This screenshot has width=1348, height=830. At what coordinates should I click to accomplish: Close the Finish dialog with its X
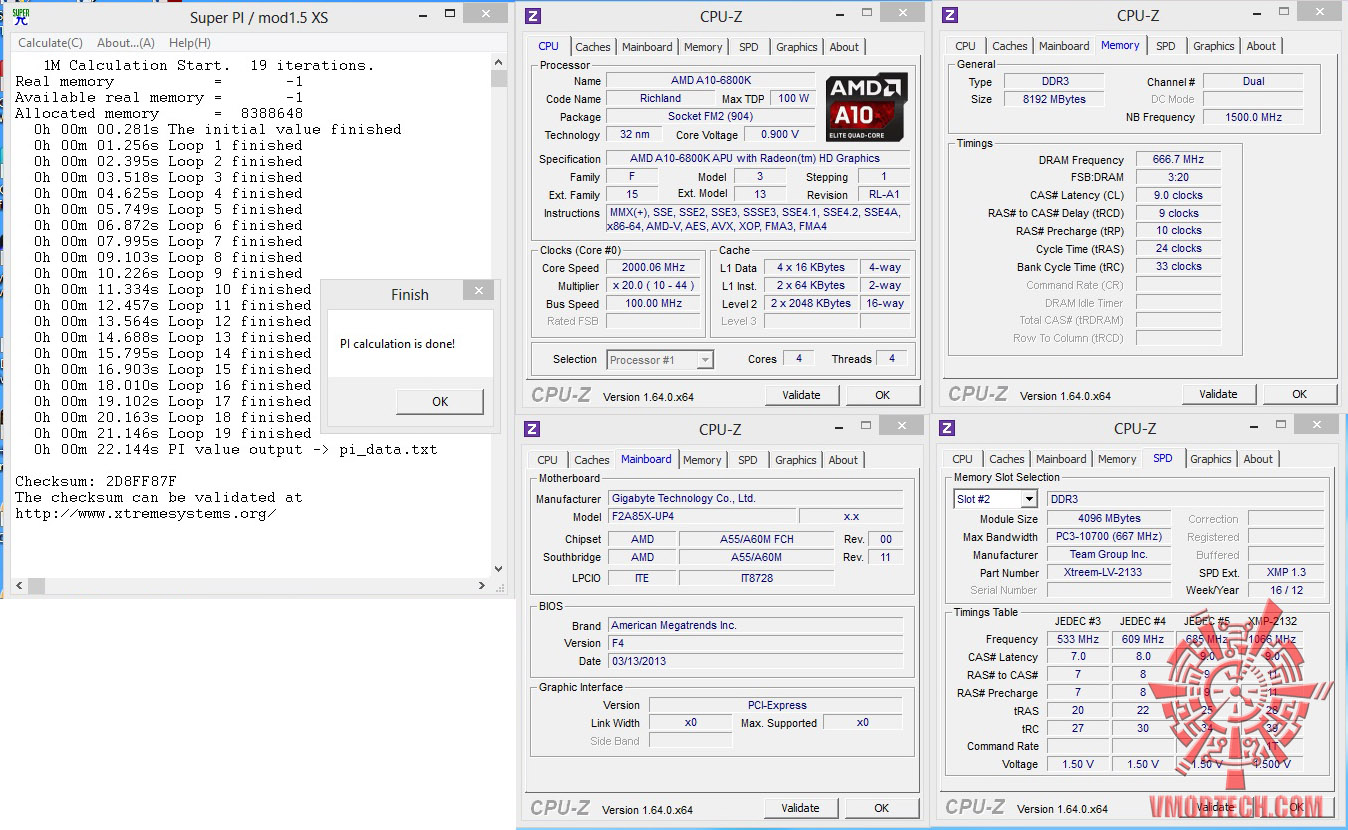click(478, 291)
